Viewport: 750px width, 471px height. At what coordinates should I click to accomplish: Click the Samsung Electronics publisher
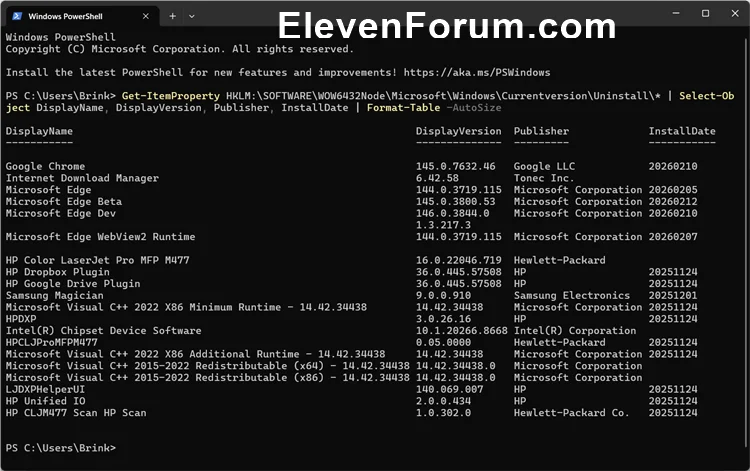coord(572,296)
